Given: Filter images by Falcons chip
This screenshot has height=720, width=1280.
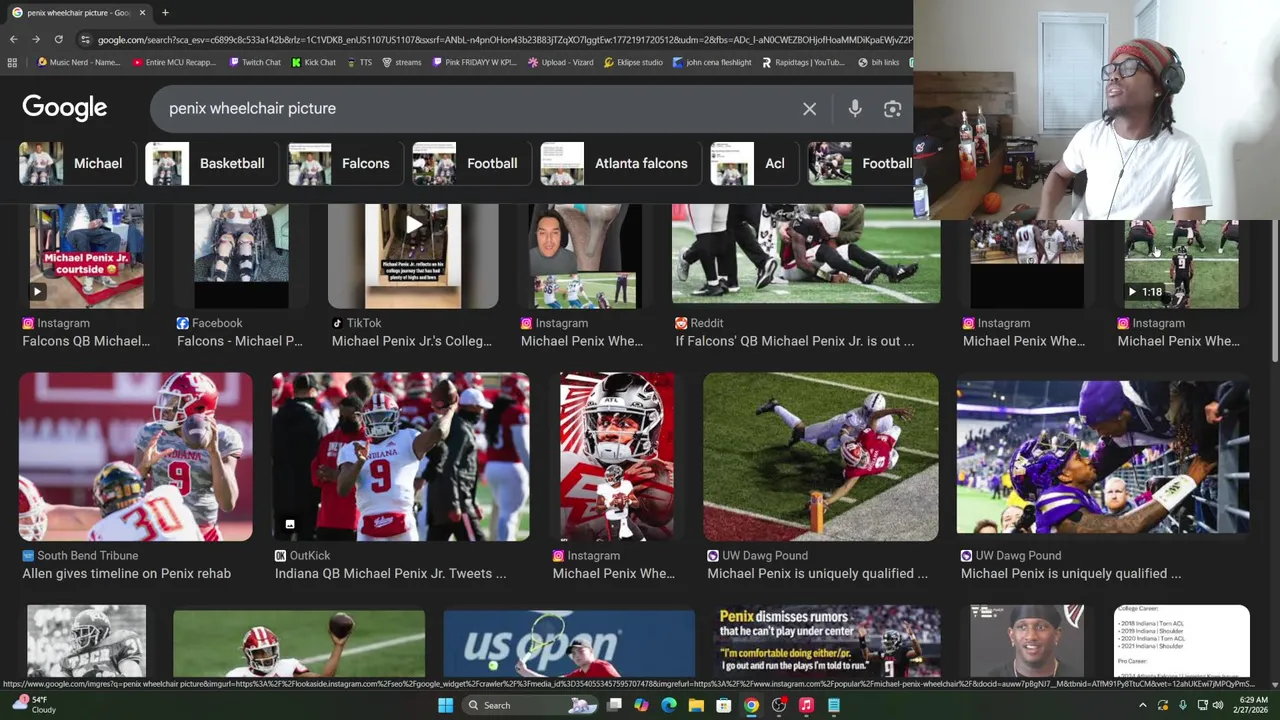Looking at the screenshot, I should (x=344, y=163).
